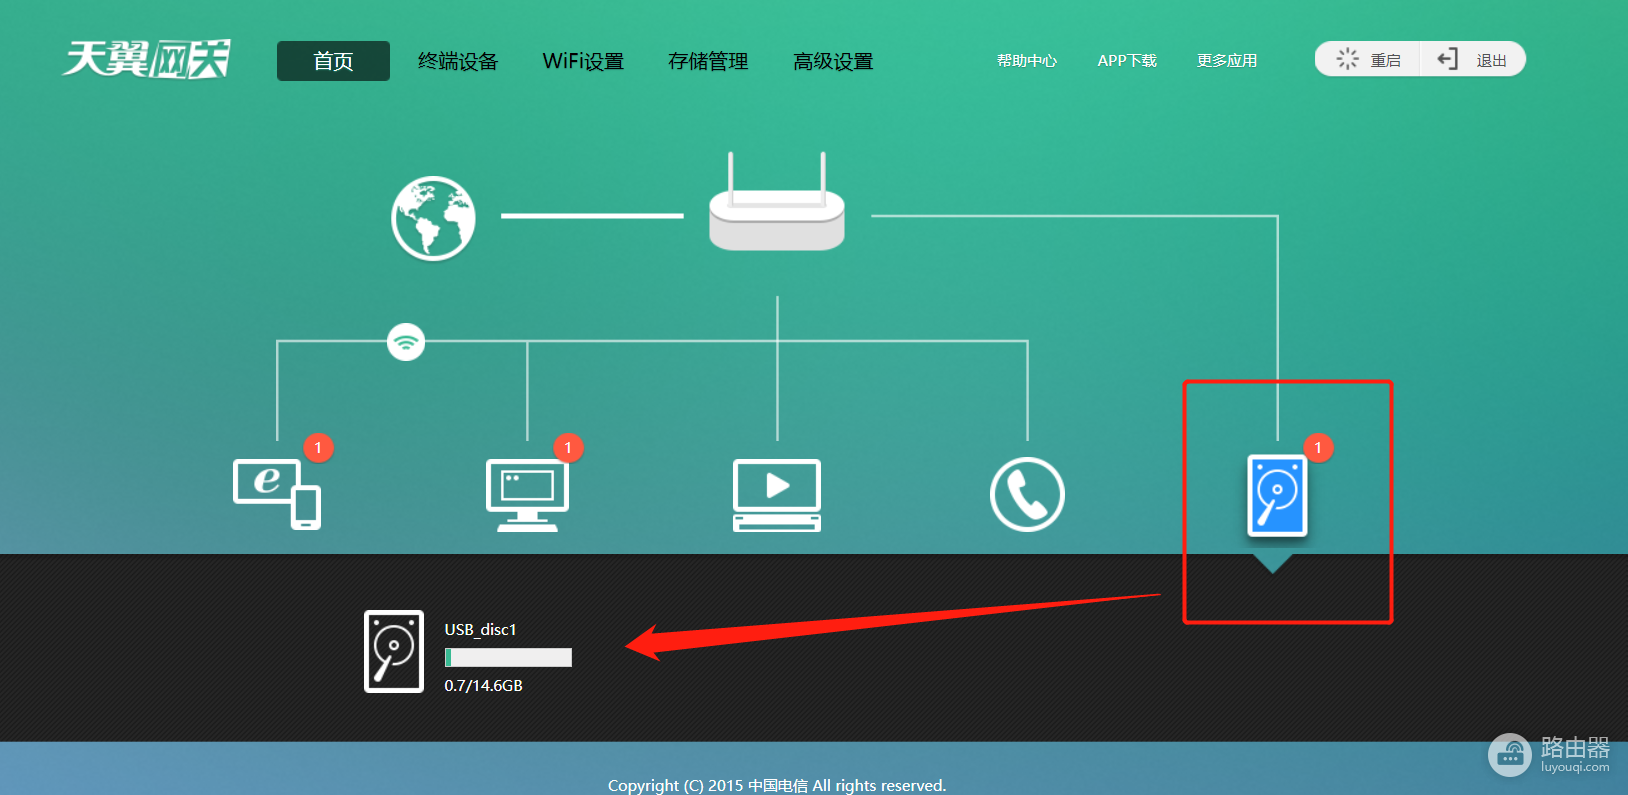Open APP下载 link
The height and width of the screenshot is (795, 1628).
click(x=1127, y=61)
